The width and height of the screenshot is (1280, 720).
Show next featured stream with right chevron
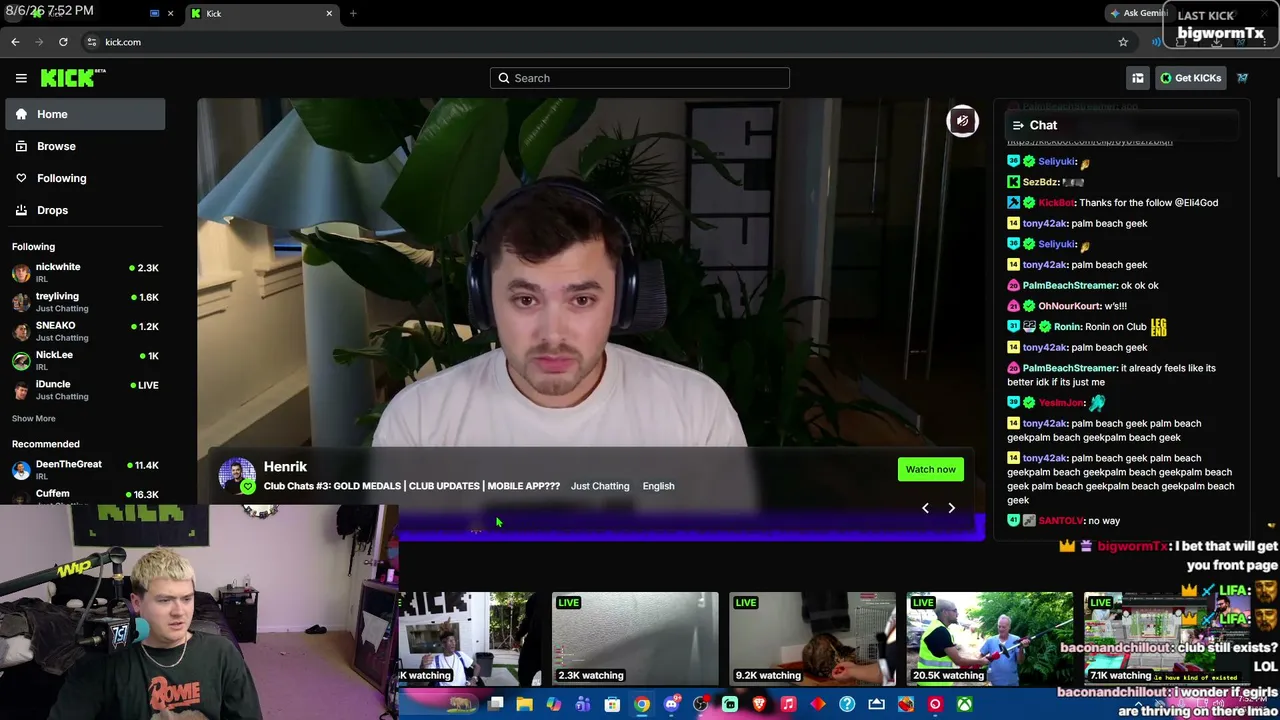click(951, 508)
